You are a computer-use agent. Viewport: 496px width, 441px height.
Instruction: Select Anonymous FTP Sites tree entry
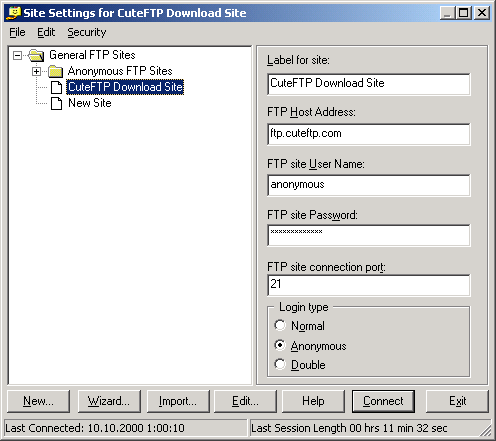[x=120, y=71]
